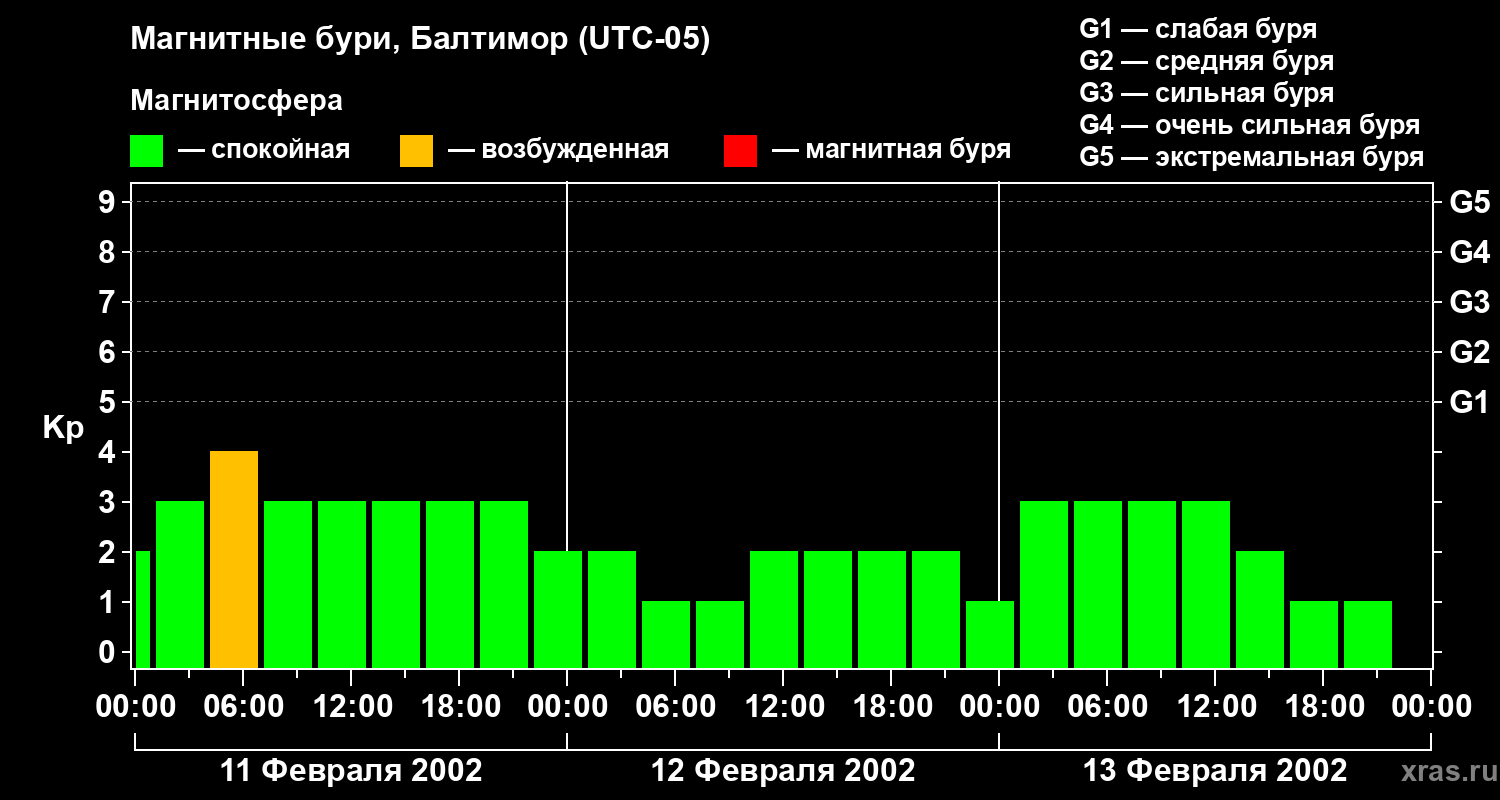Click the '13 Февраля 2002' date label
The height and width of the screenshot is (800, 1500).
click(1215, 771)
